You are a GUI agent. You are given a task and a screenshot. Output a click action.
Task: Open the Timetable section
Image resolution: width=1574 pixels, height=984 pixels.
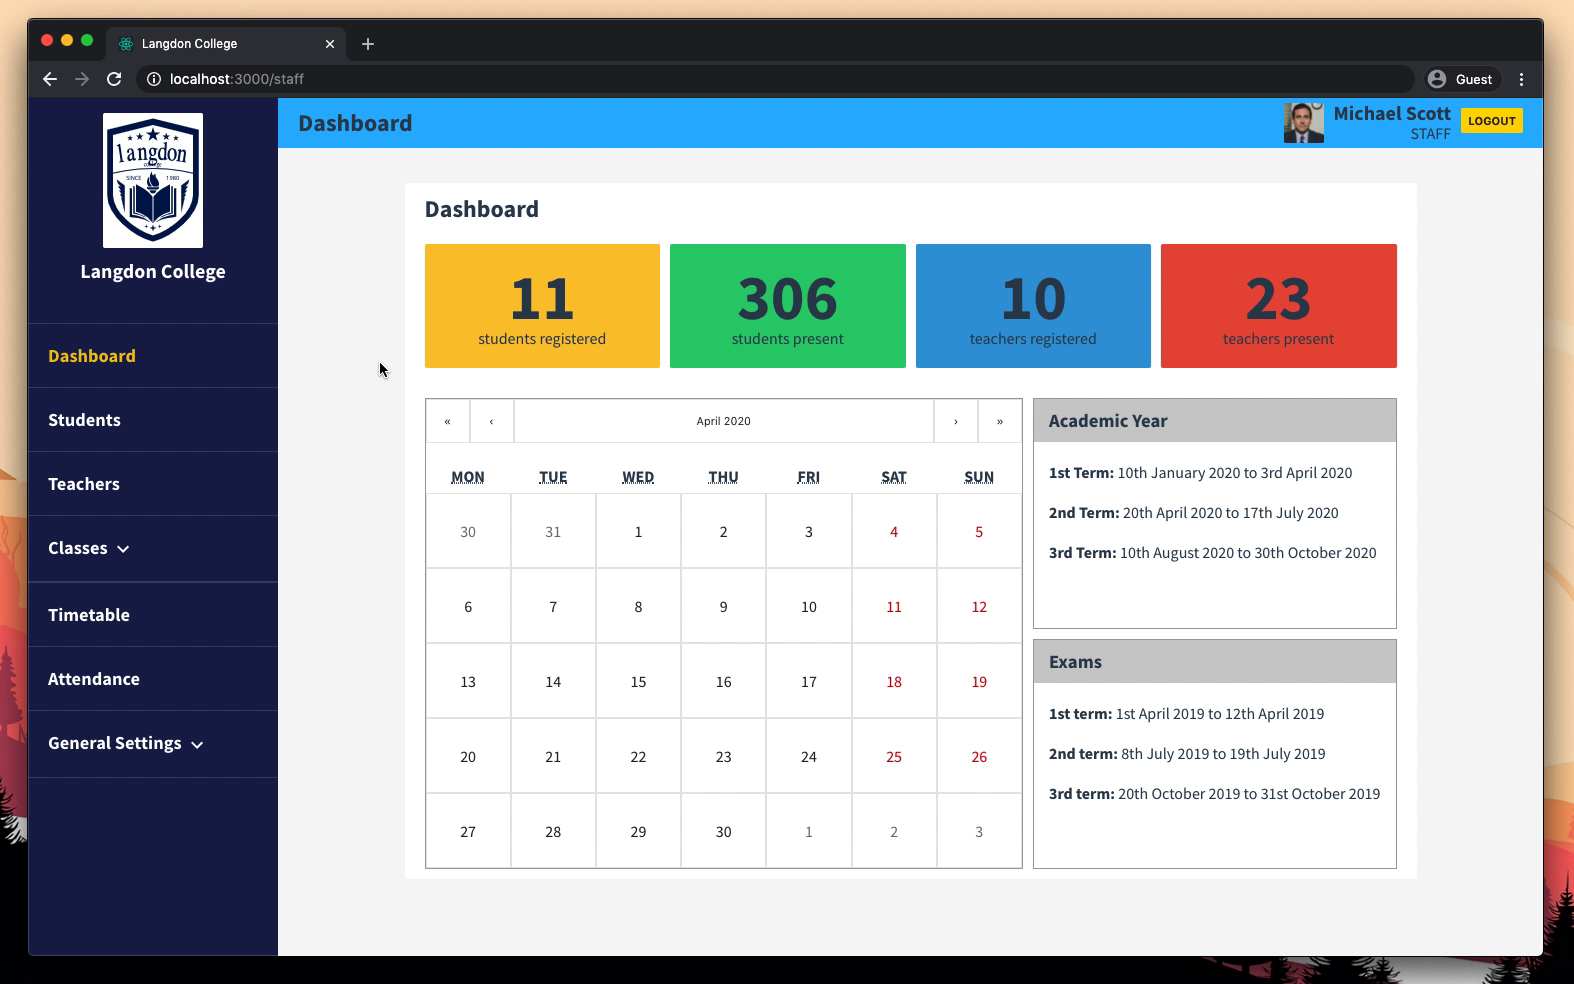[x=89, y=615]
